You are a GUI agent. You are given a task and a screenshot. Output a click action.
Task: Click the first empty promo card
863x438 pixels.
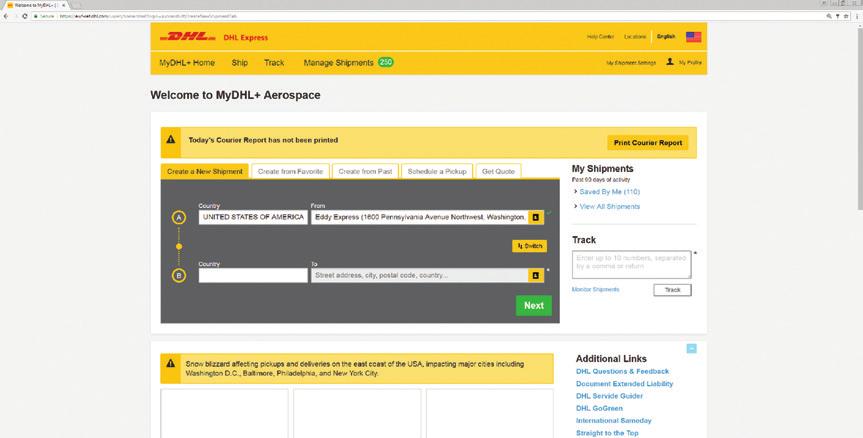(224, 414)
